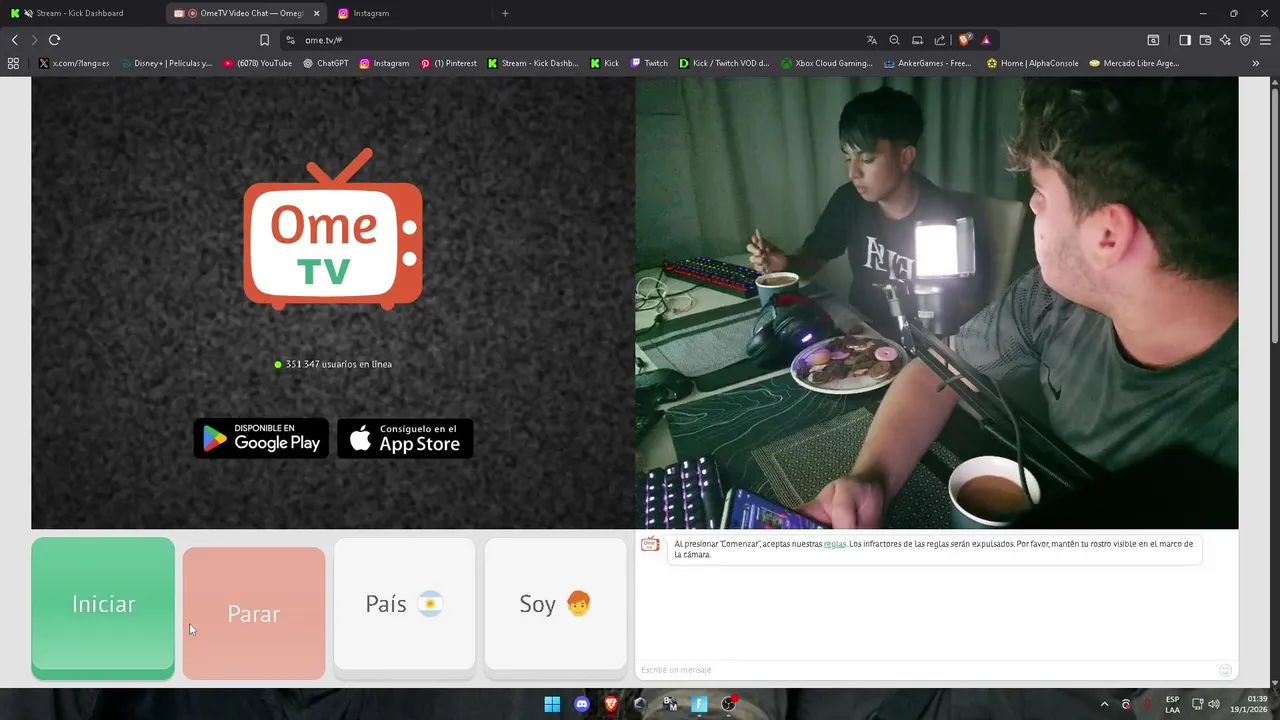Open Home | AlphaConsole bookmark
This screenshot has height=720, width=1280.
(x=1032, y=63)
